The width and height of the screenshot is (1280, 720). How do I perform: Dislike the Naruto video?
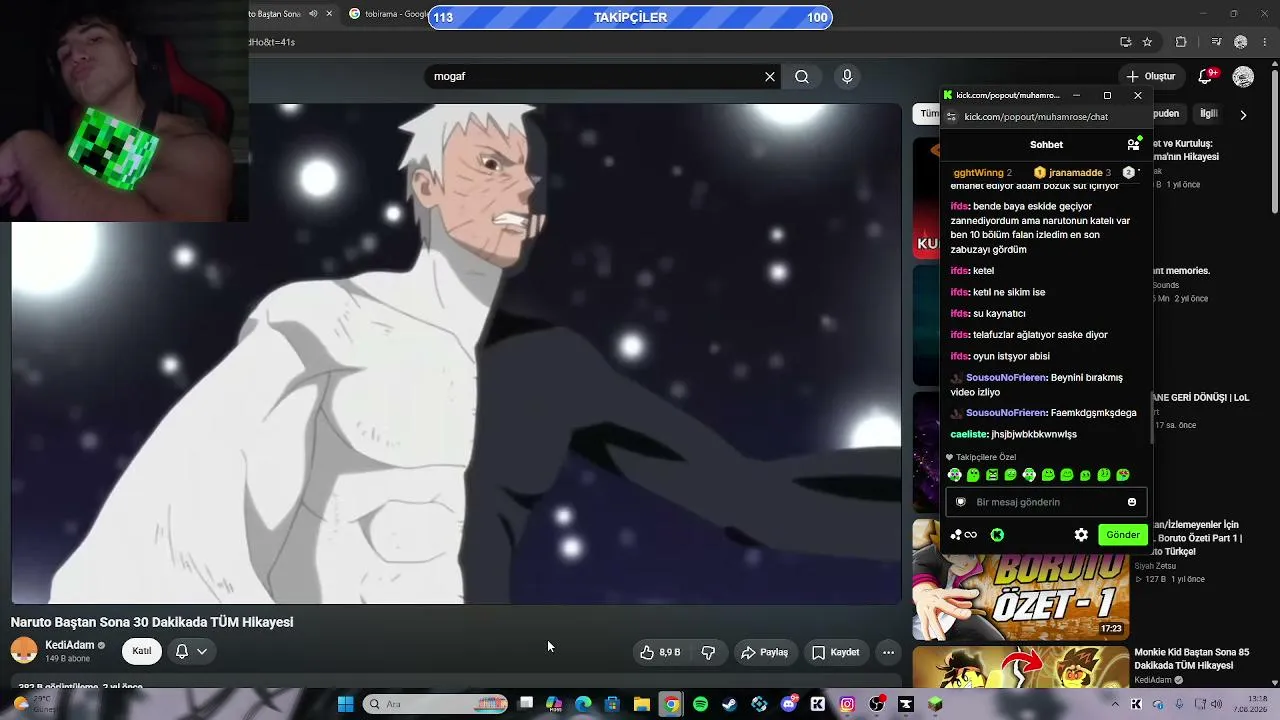click(x=708, y=652)
